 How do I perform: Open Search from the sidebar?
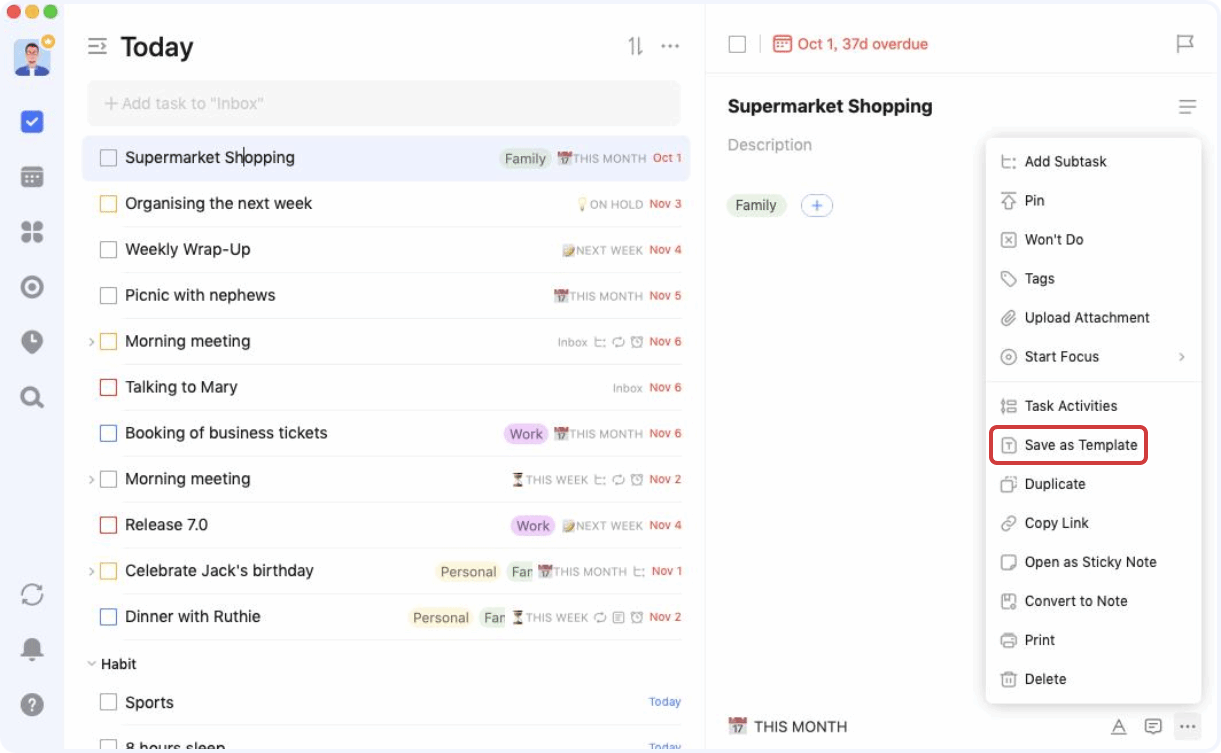pos(32,397)
